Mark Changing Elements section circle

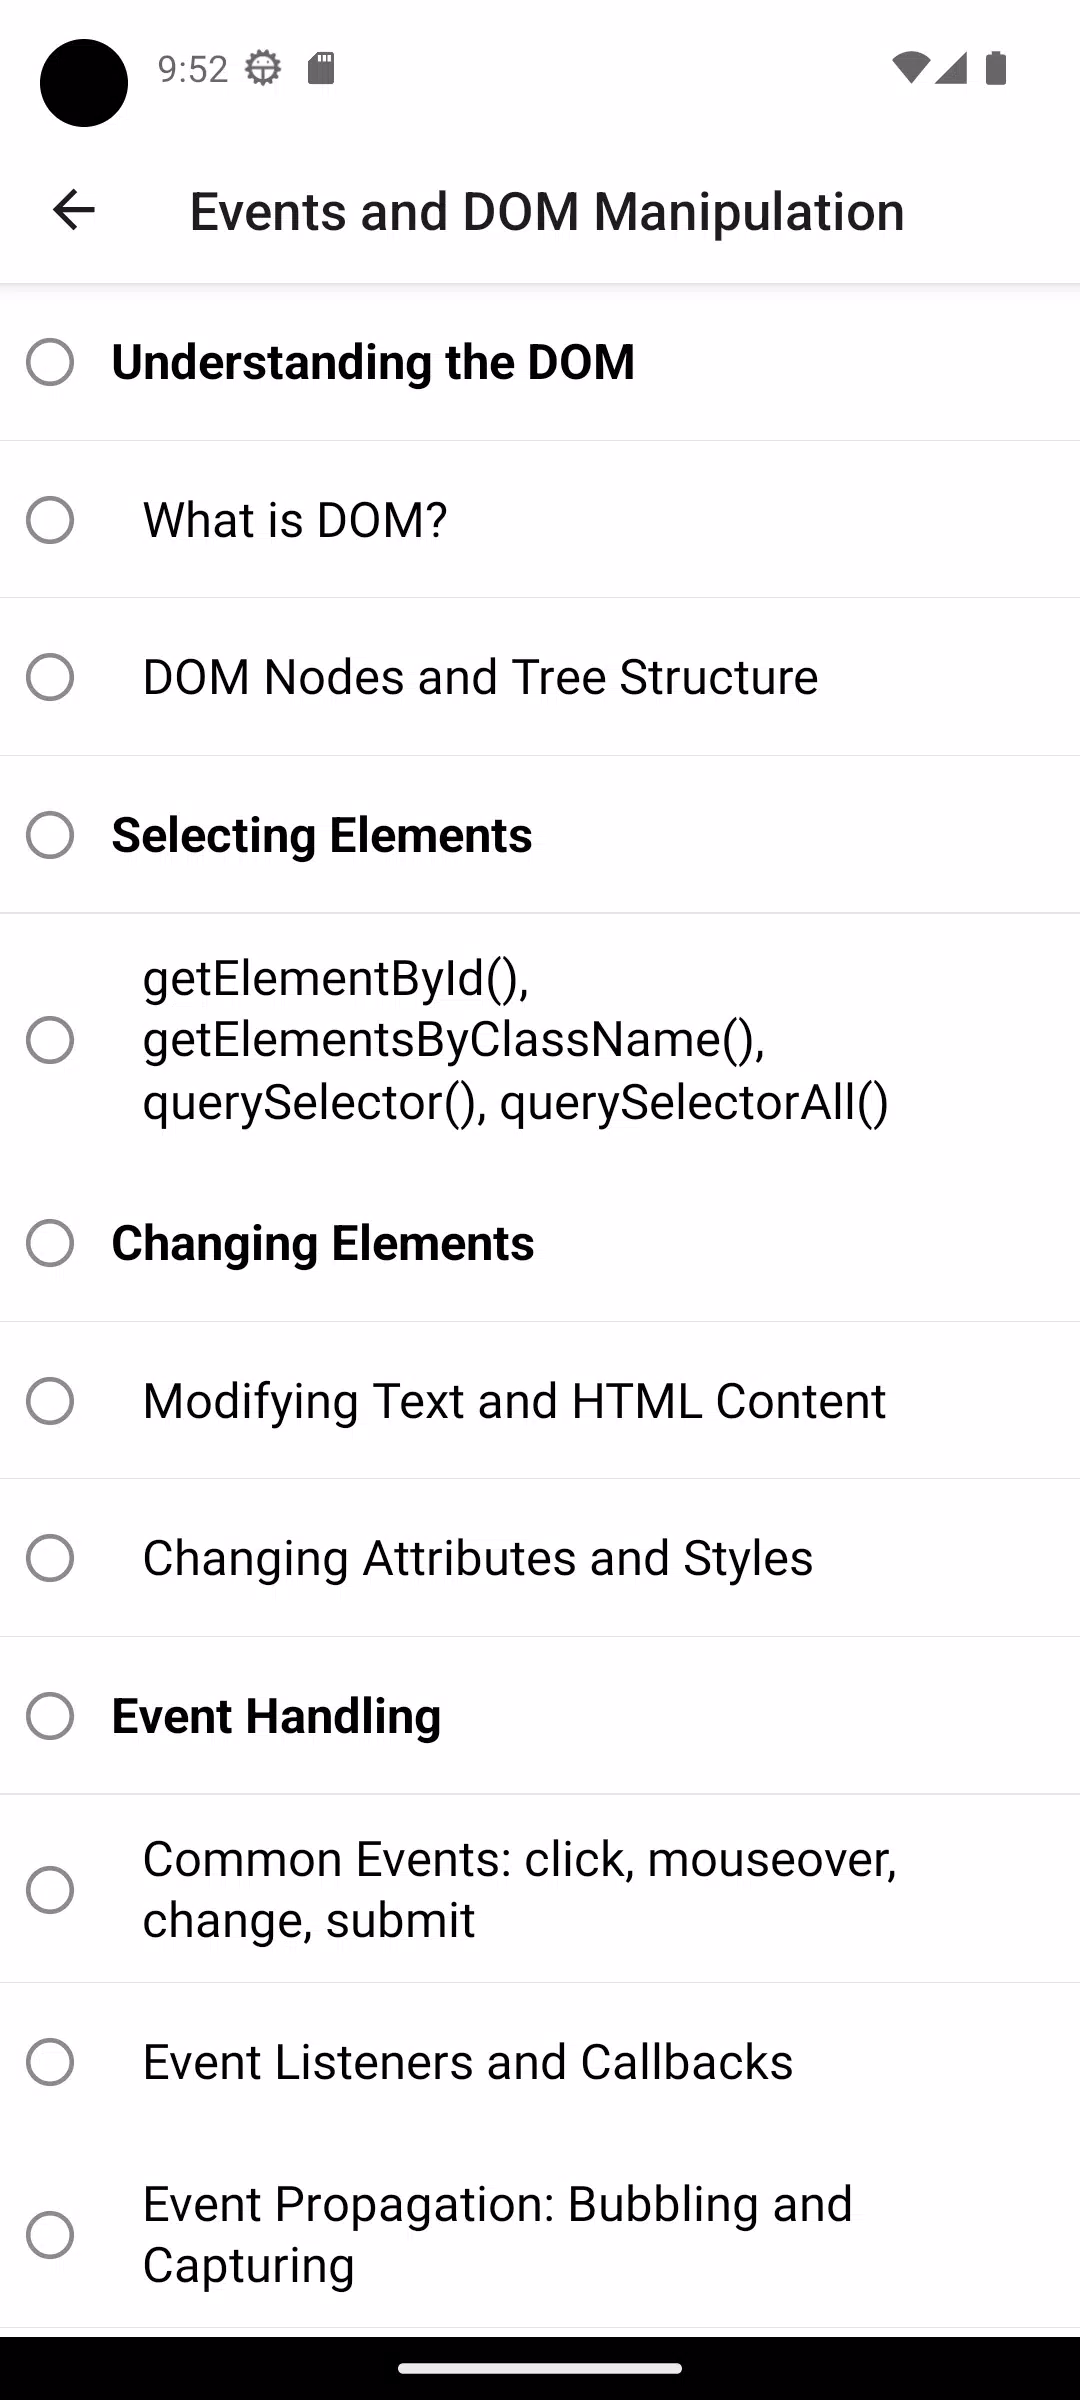pyautogui.click(x=50, y=1243)
